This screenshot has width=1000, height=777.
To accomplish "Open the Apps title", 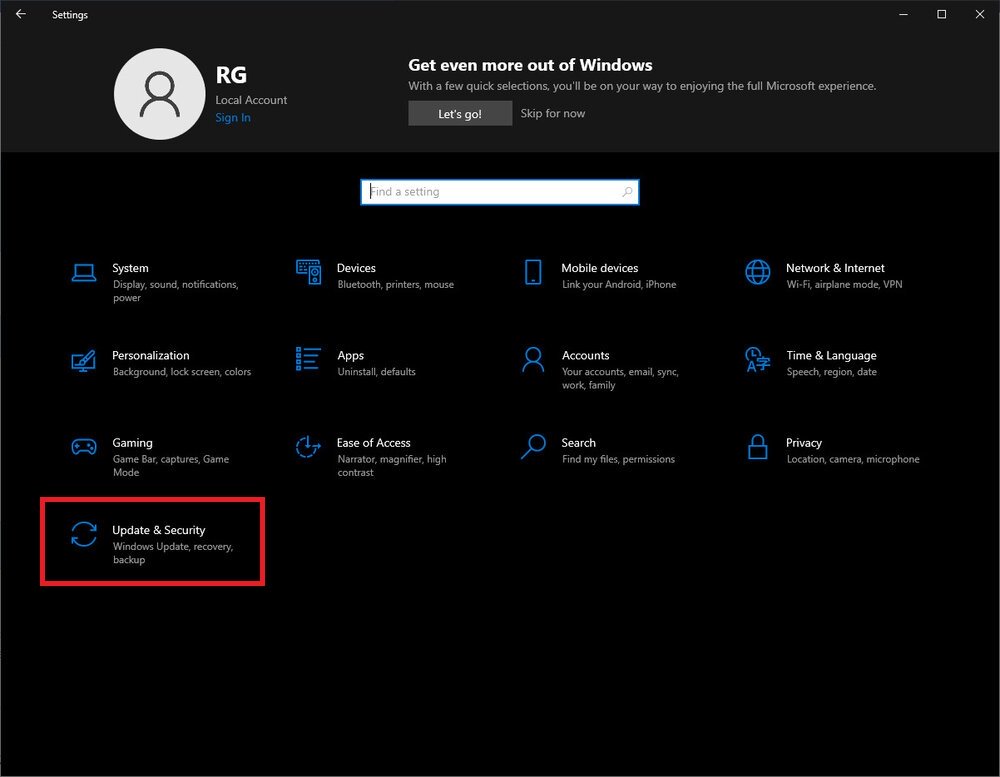I will tap(350, 355).
